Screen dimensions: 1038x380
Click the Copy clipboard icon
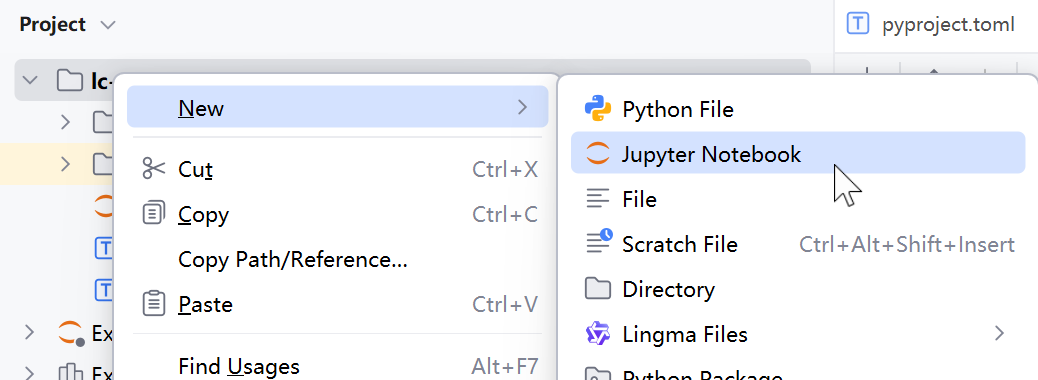click(154, 214)
